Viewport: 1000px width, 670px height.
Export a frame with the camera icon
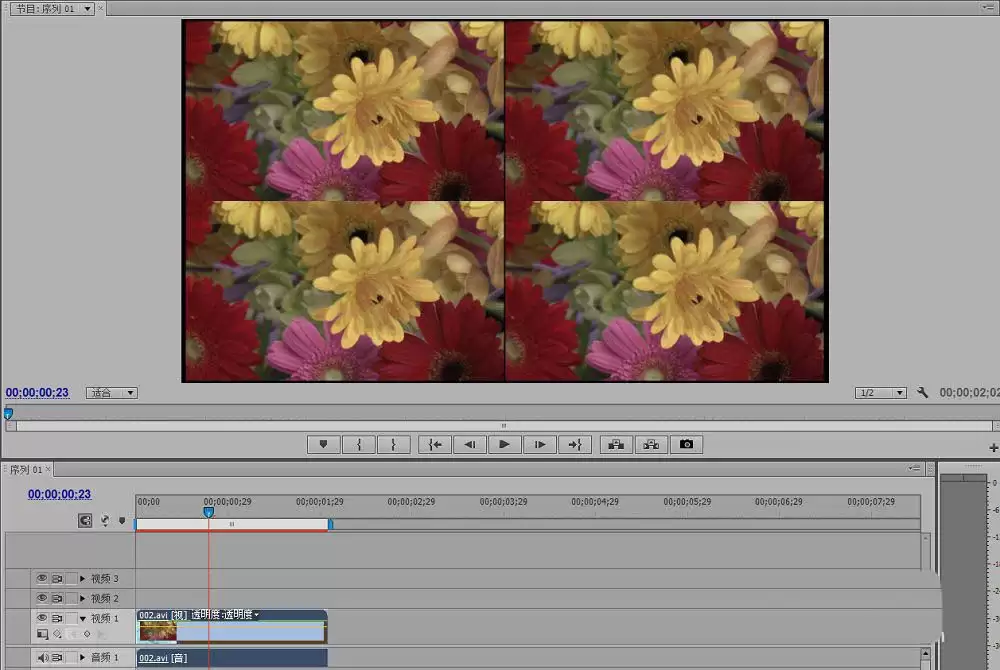pos(686,444)
